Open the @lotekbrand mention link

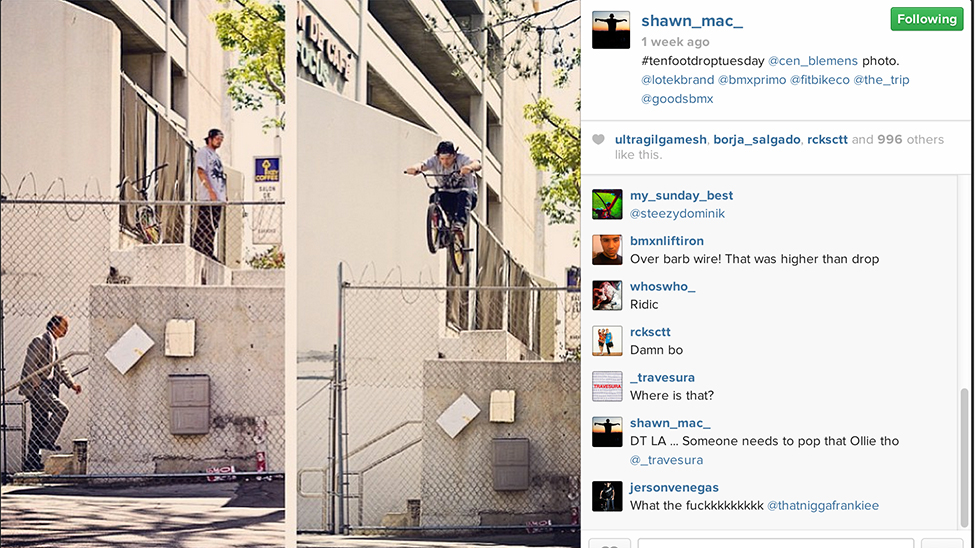click(x=677, y=80)
